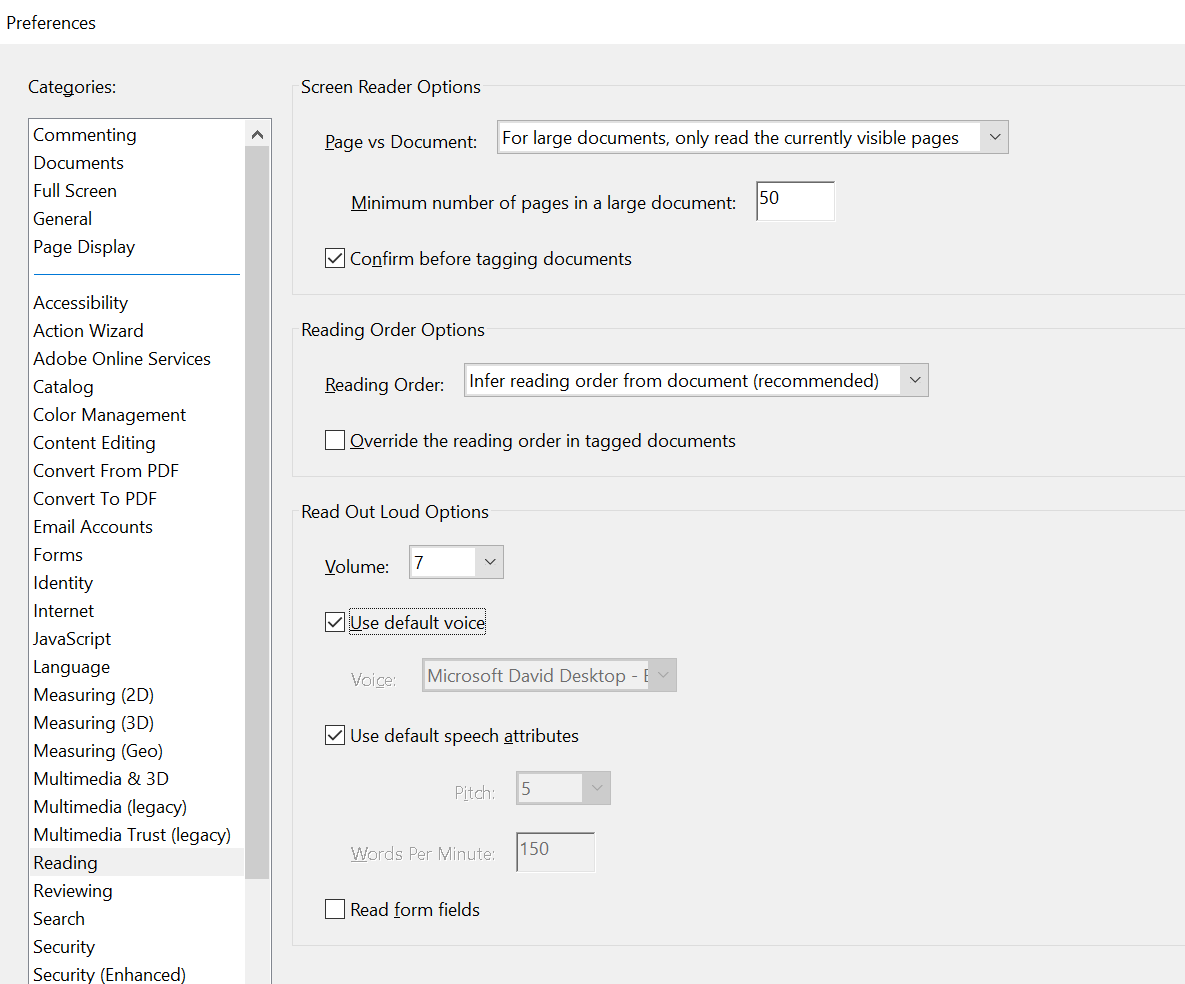This screenshot has width=1185, height=984.
Task: Select the Forms category
Action: [x=57, y=554]
